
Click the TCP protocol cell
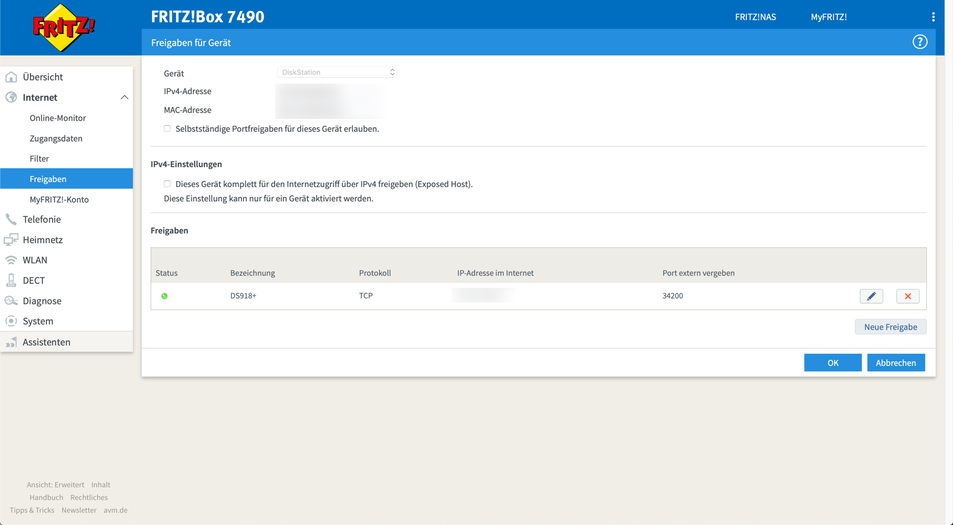(366, 296)
